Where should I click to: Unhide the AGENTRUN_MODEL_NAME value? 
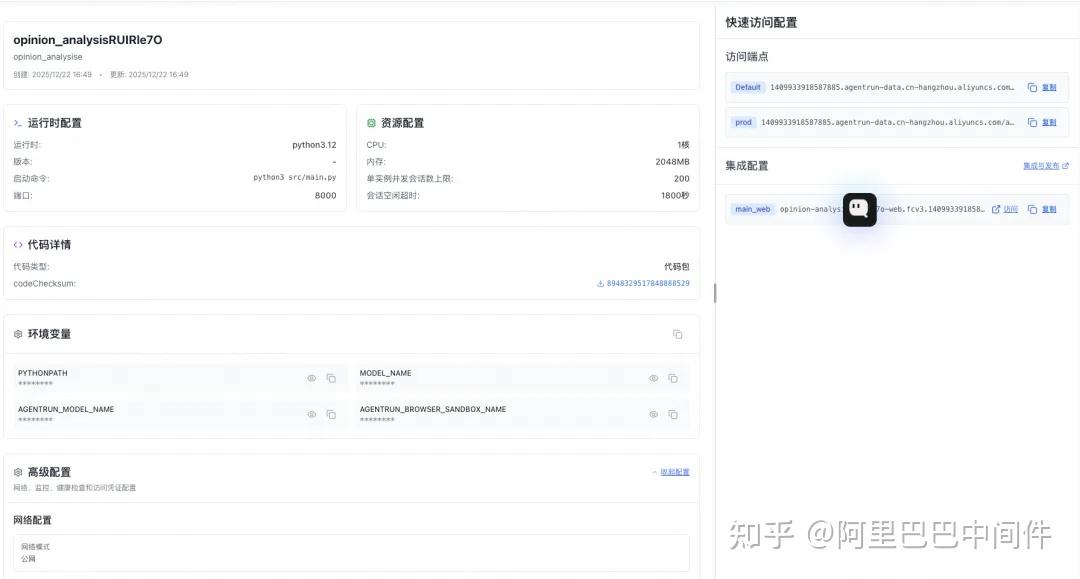tap(312, 414)
